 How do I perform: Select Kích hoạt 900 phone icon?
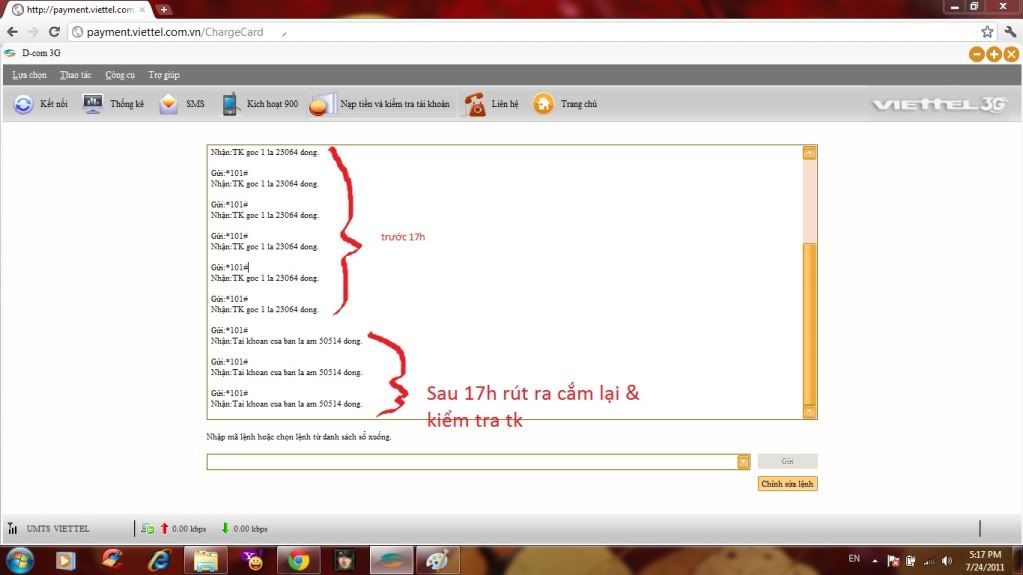pyautogui.click(x=231, y=104)
